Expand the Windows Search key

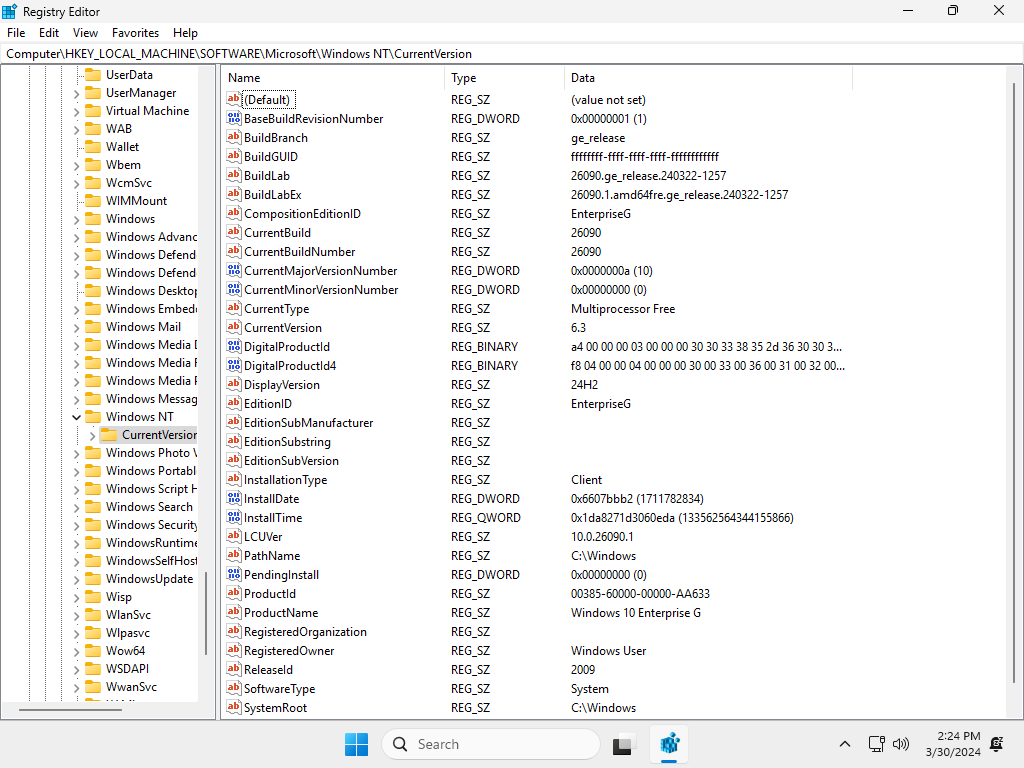pyautogui.click(x=76, y=507)
